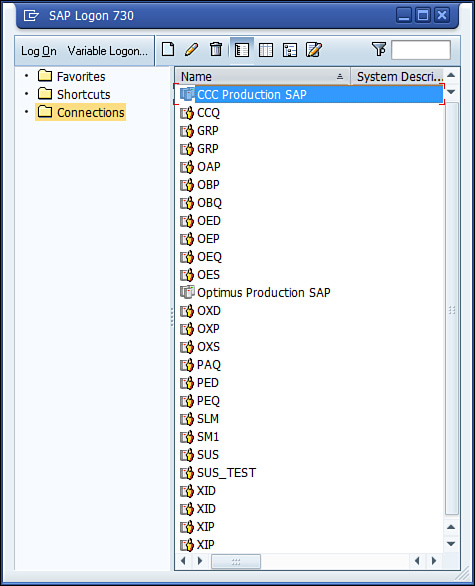Click the CCC Production SAP group icon
This screenshot has width=475, height=586.
coord(187,93)
